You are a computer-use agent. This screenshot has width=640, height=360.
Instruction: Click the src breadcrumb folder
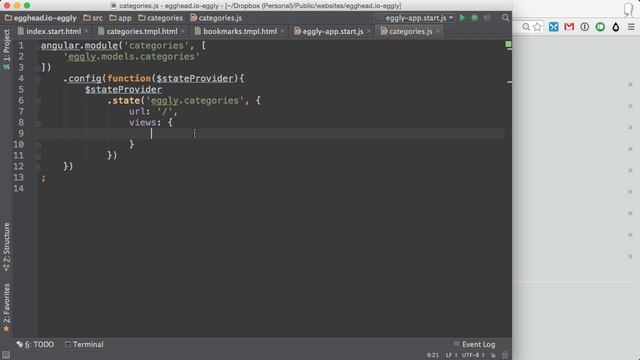click(93, 18)
